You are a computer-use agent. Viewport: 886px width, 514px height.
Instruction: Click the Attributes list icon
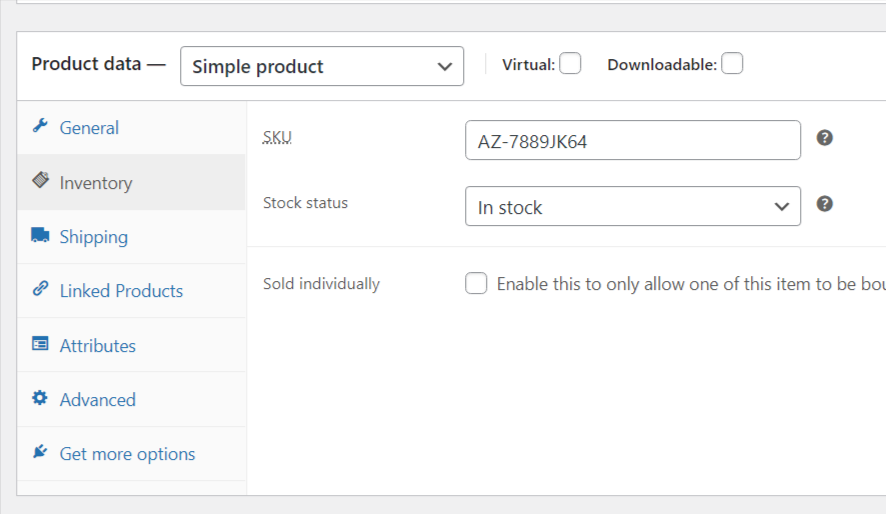click(40, 343)
